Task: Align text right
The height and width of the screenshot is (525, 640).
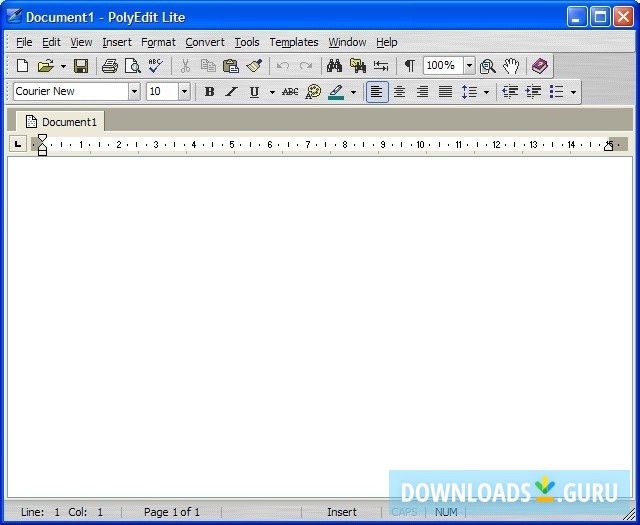Action: coord(422,91)
